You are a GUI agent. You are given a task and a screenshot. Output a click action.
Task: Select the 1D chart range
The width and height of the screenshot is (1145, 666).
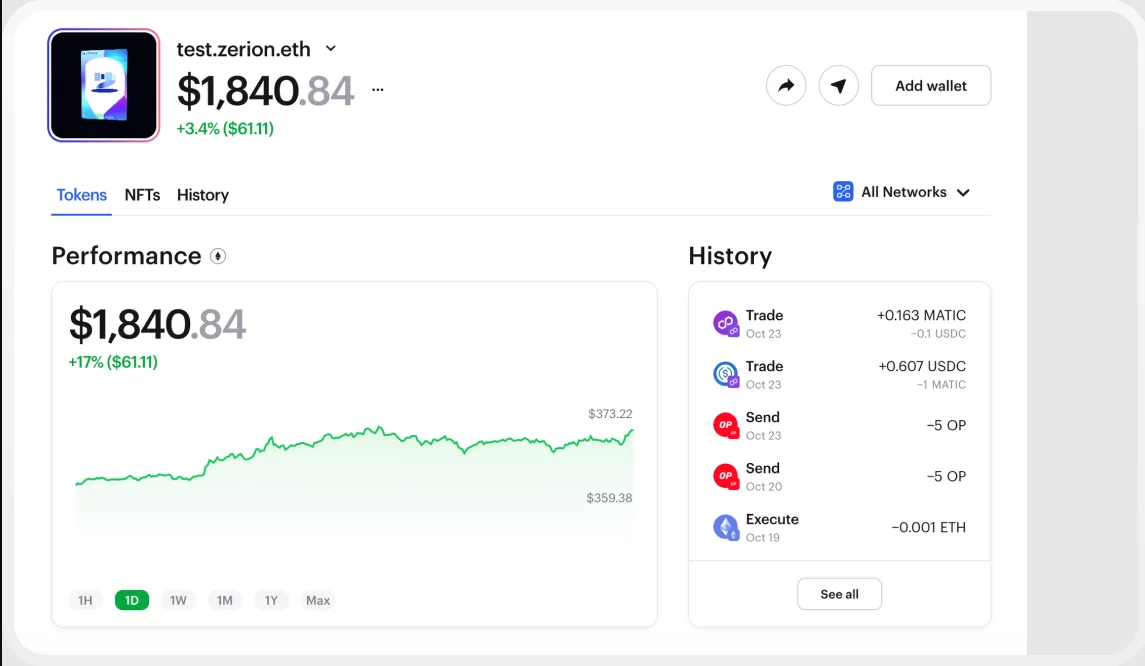[132, 600]
